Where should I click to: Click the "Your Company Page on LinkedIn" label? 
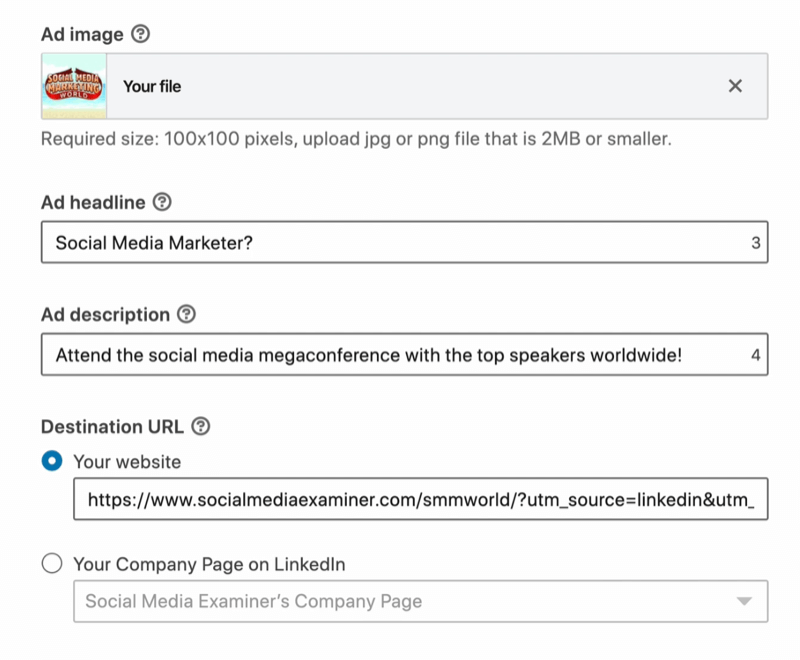pos(209,564)
